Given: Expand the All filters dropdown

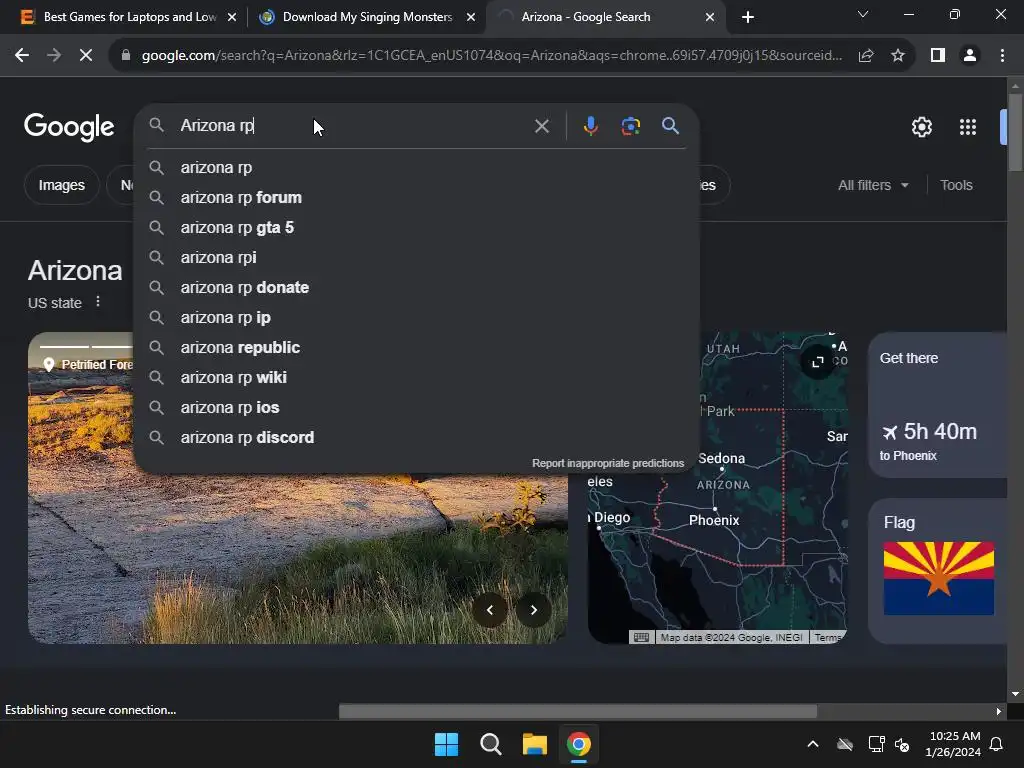Looking at the screenshot, I should click(873, 185).
